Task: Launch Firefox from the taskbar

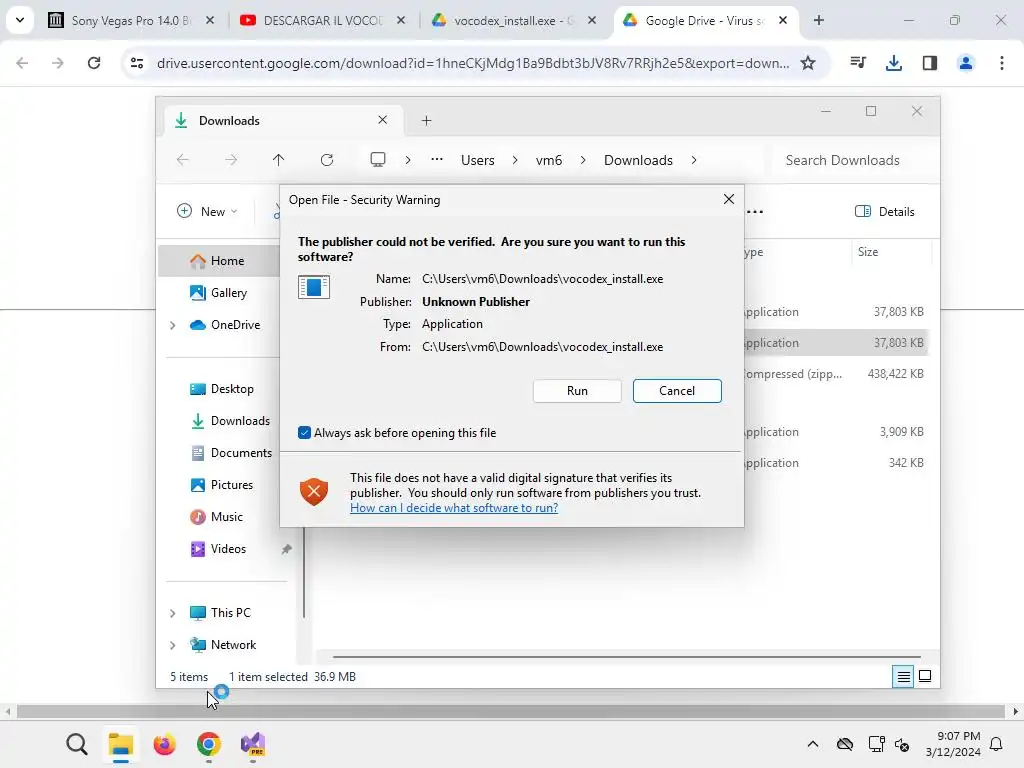Action: (x=165, y=744)
